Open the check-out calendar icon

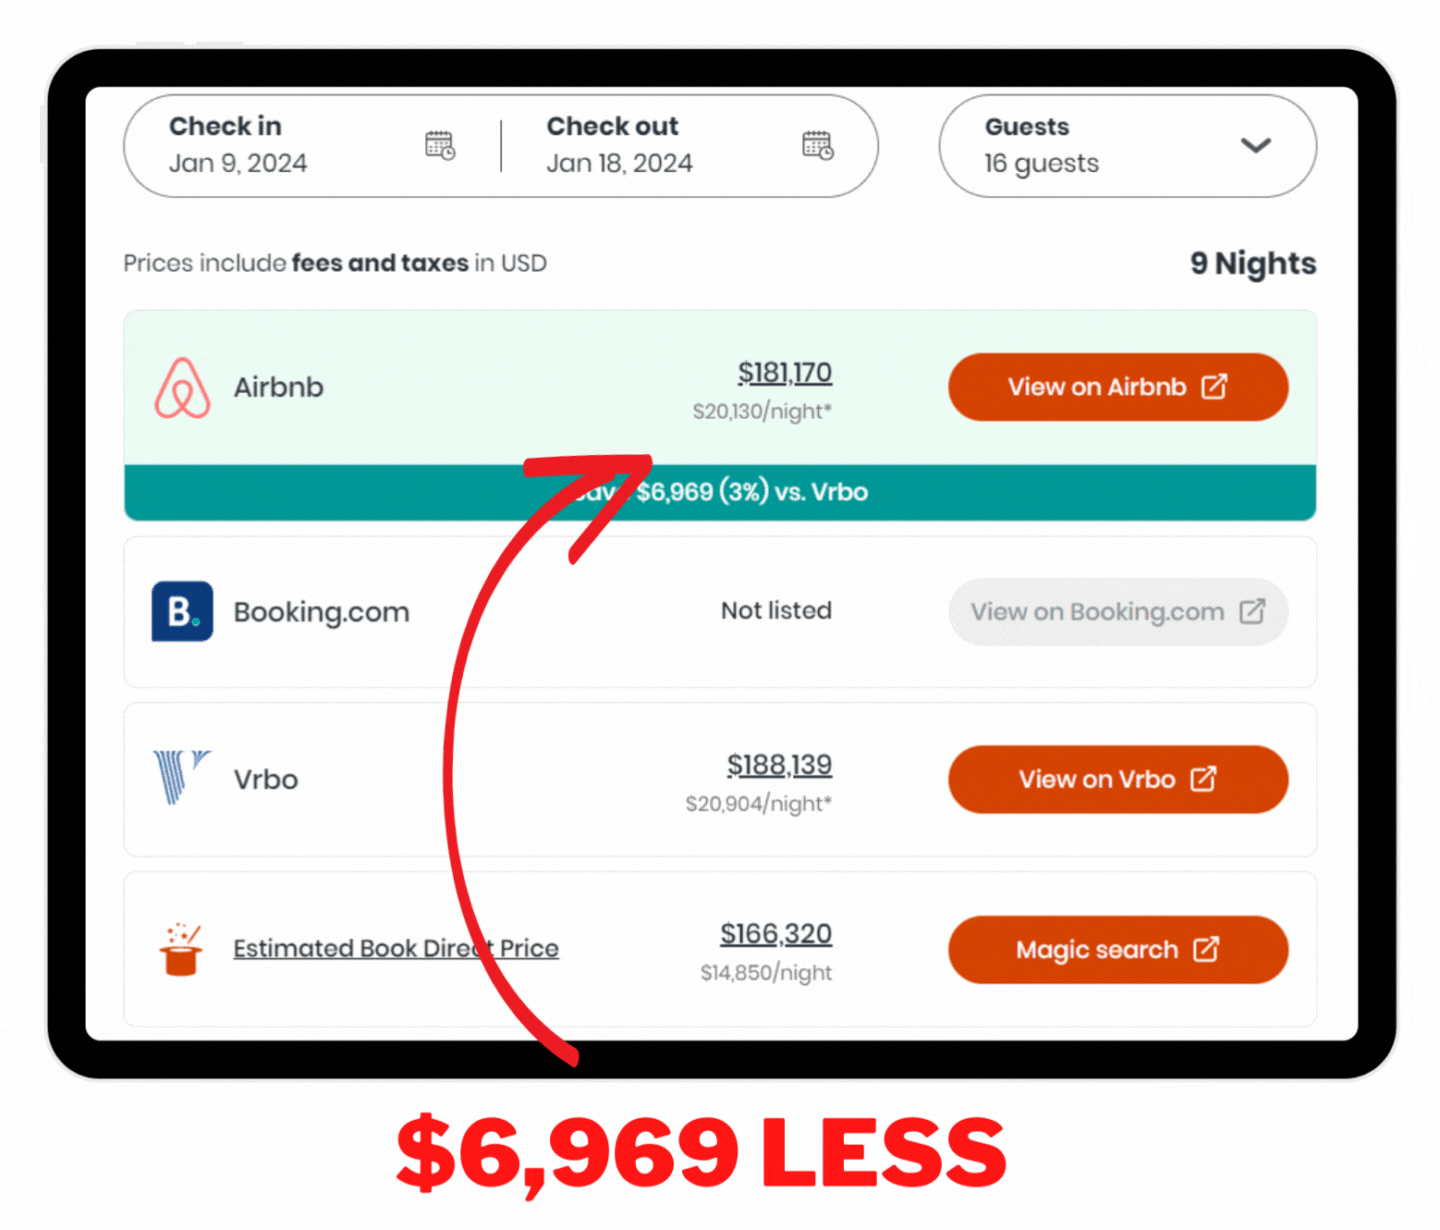point(818,145)
